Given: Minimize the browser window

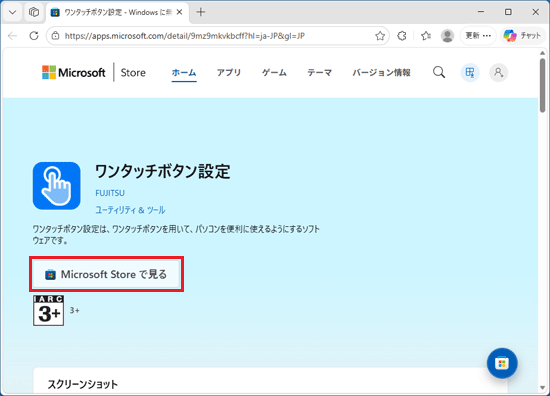Looking at the screenshot, I should pos(481,12).
